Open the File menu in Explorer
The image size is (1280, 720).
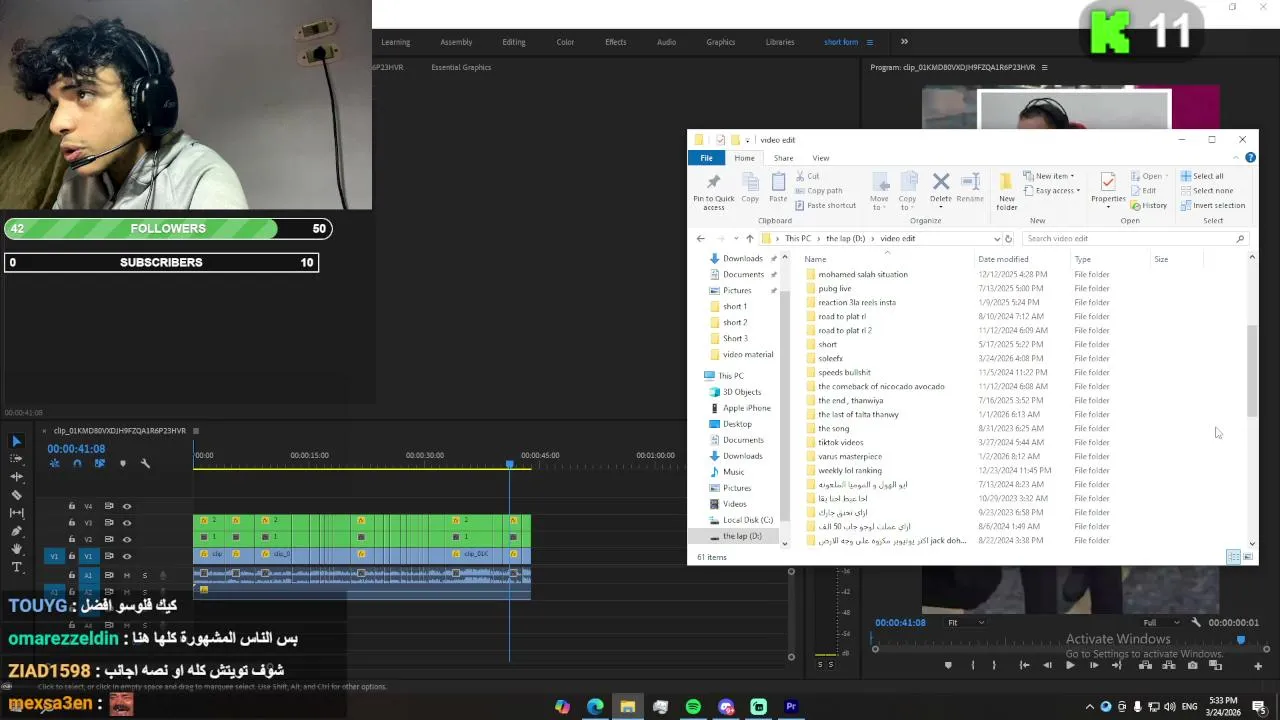coord(706,158)
